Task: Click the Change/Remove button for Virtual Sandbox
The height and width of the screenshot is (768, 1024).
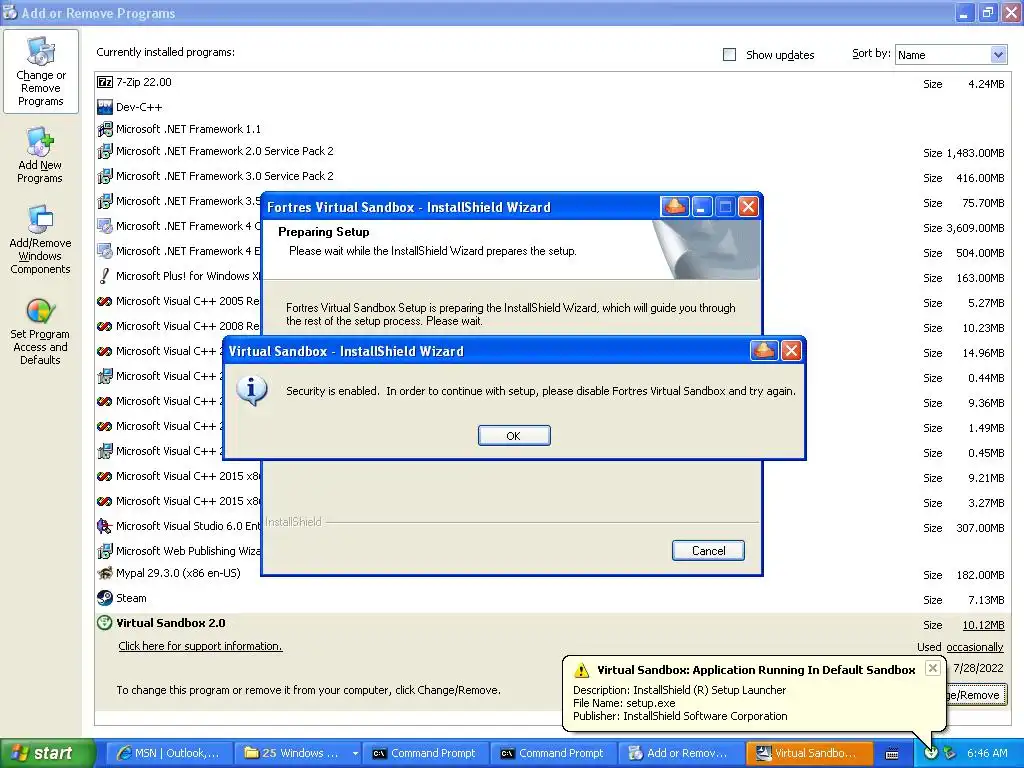Action: (976, 695)
